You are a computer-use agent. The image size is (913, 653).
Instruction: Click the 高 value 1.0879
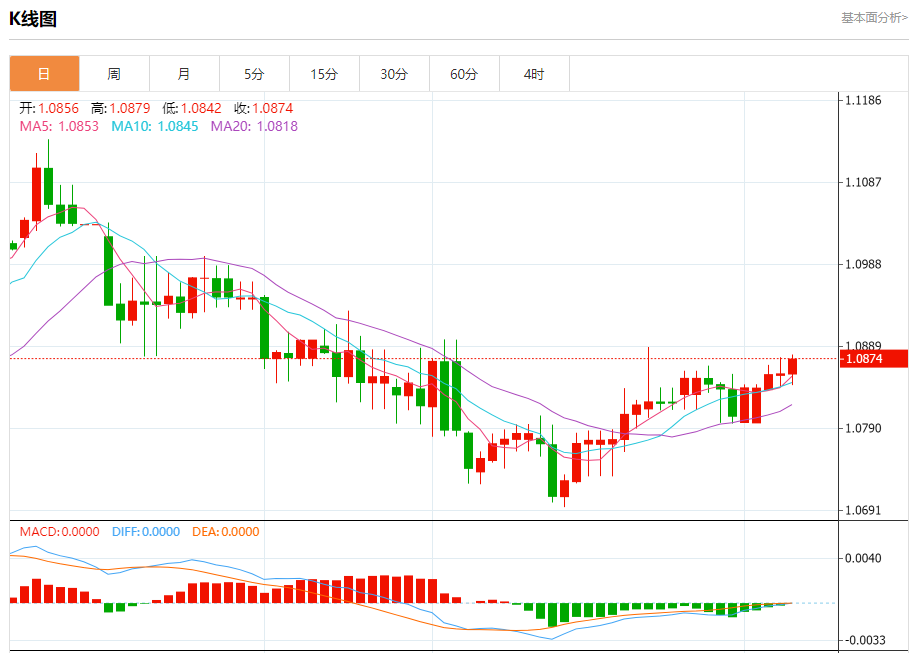pos(129,108)
